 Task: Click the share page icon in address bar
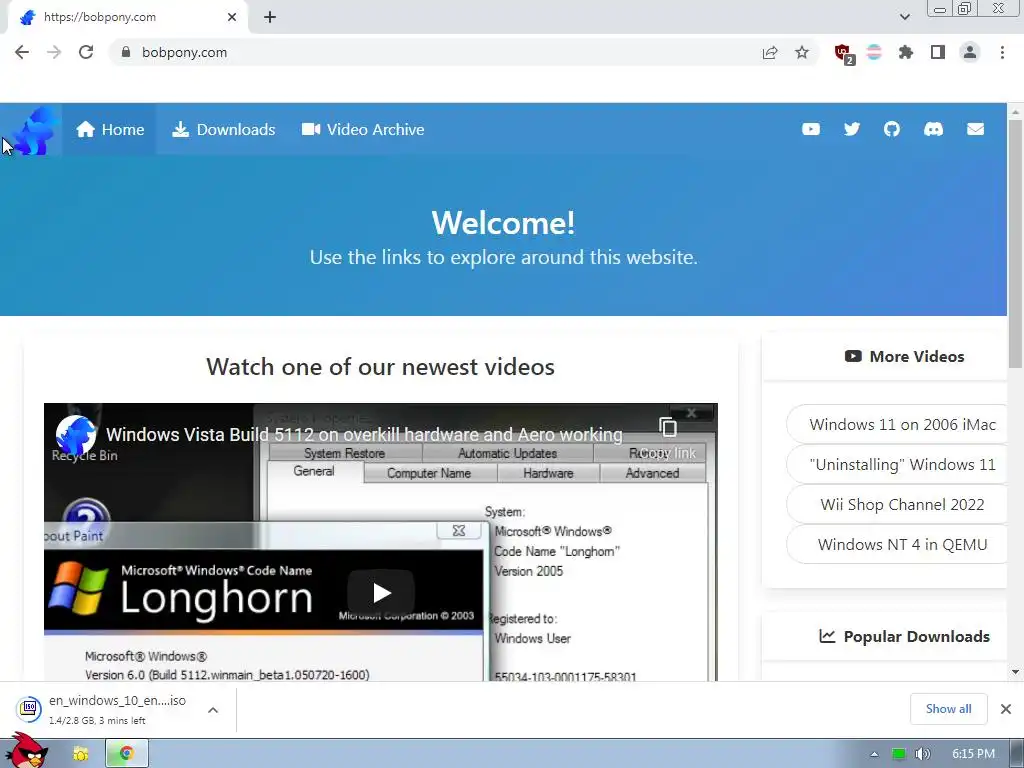tap(770, 52)
